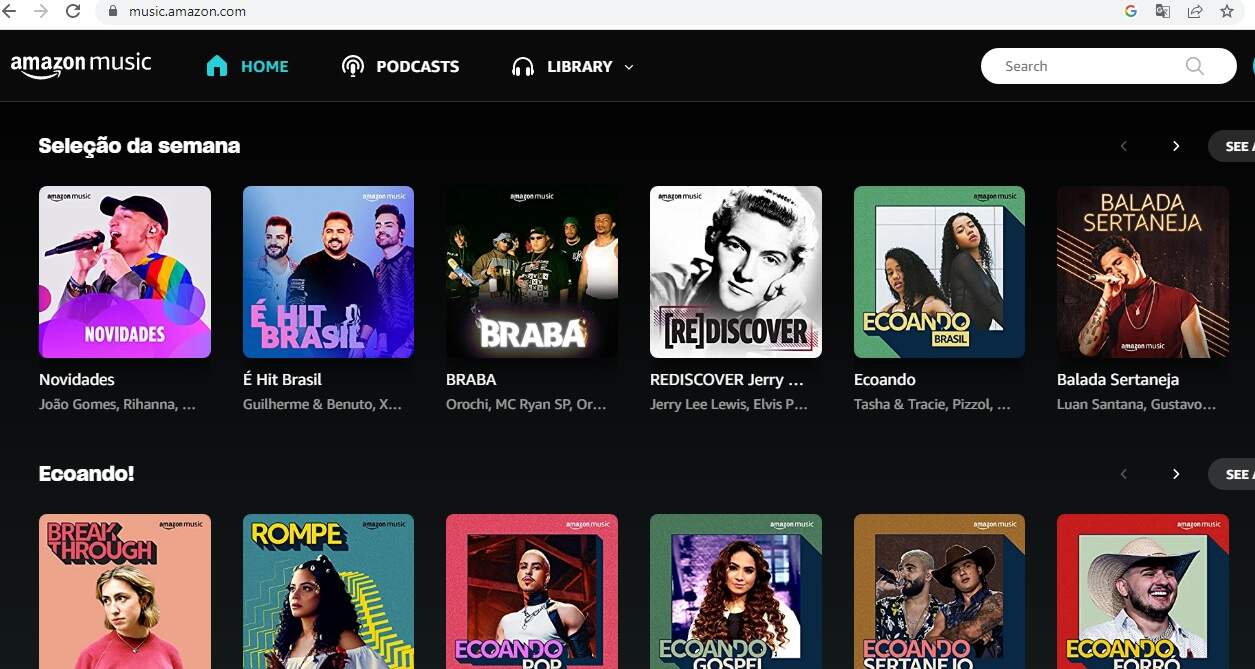
Task: Select the music.amazon.com address bar URL
Action: [x=187, y=12]
